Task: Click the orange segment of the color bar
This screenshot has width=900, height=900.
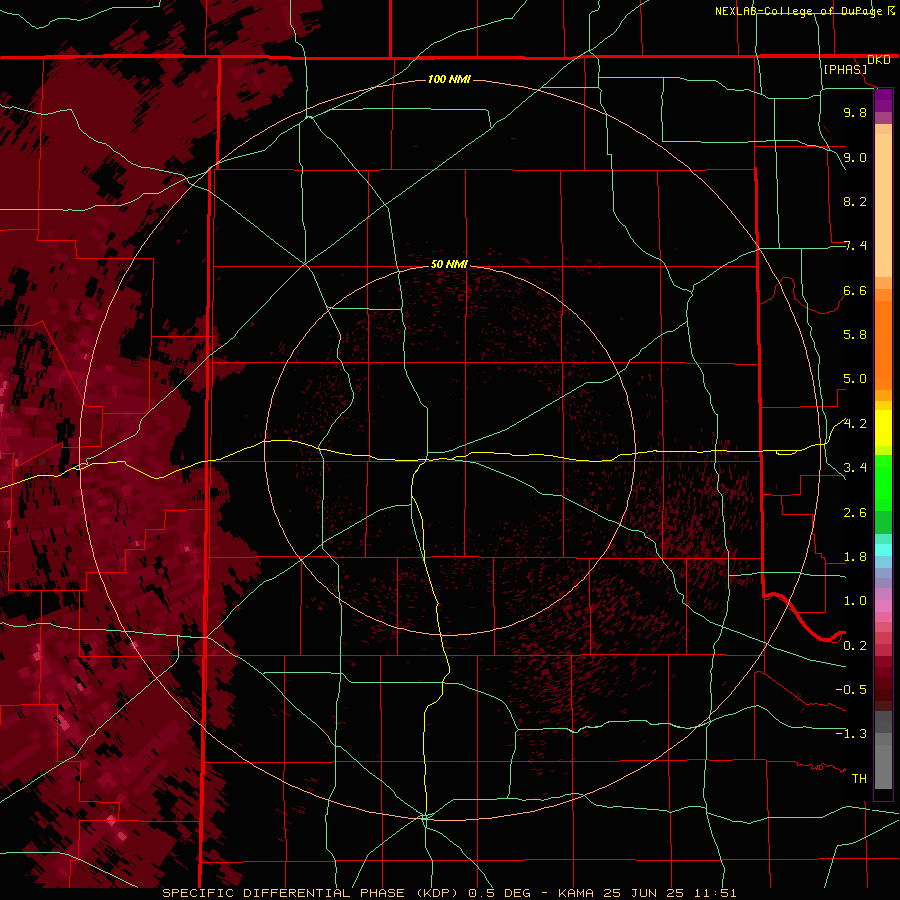Action: tap(883, 344)
